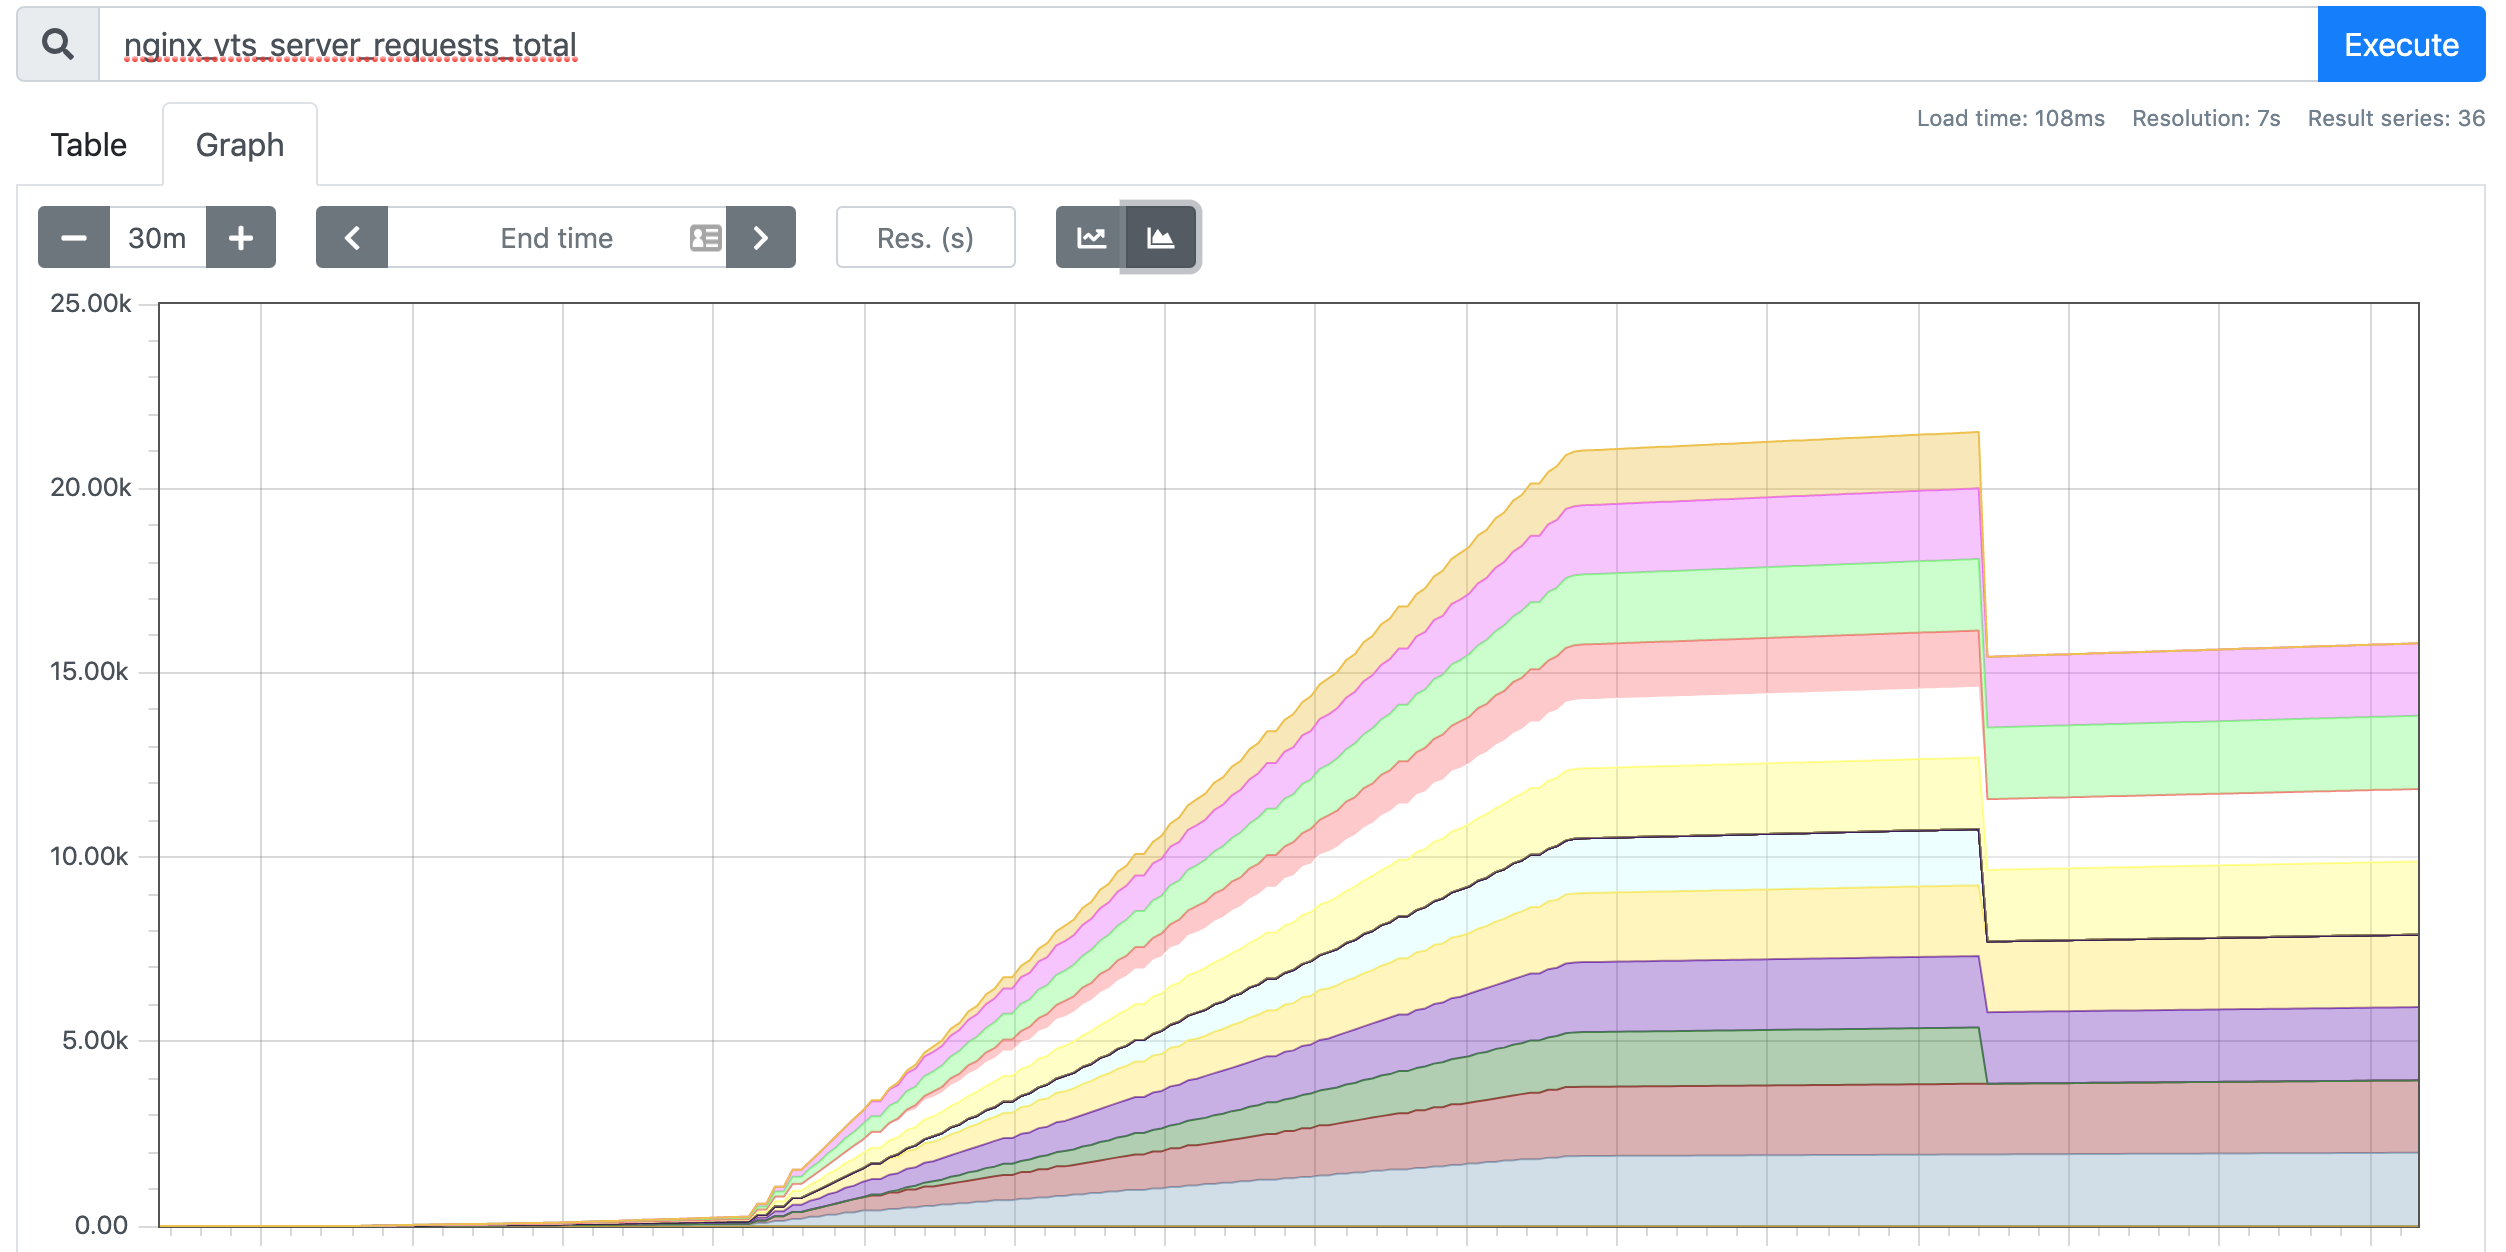Open the end time calendar picker icon
The height and width of the screenshot is (1252, 2506).
coord(705,238)
